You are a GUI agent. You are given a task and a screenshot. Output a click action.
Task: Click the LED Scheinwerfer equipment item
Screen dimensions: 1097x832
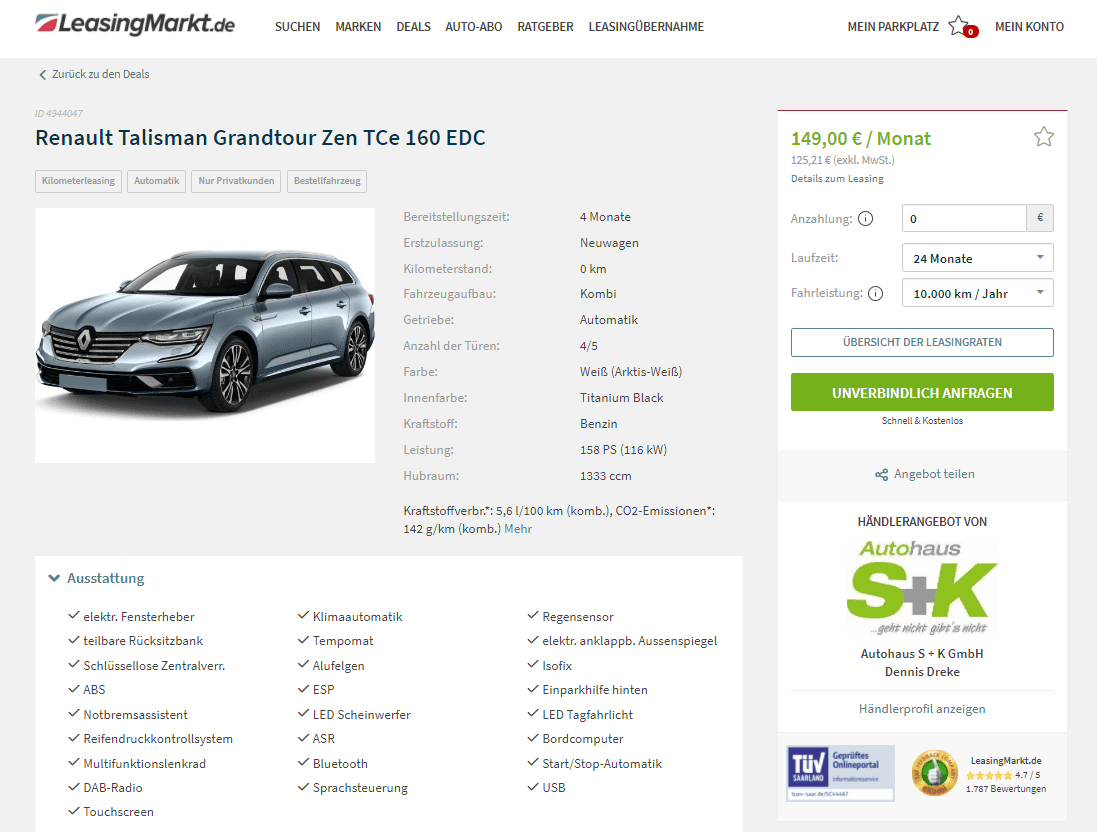pos(362,714)
